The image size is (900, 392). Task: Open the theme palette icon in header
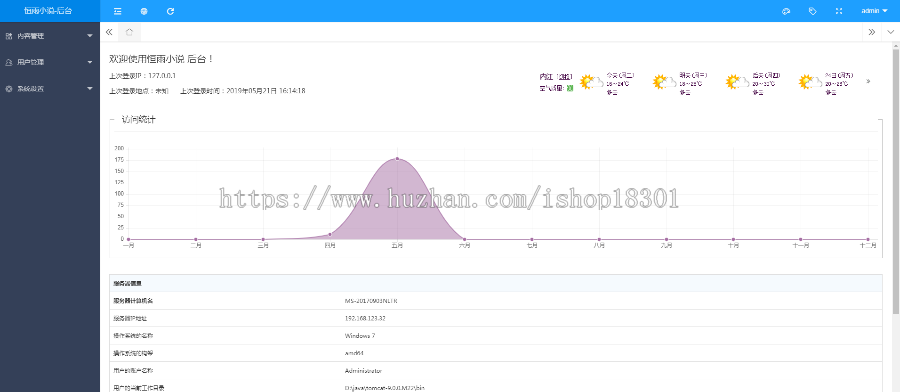click(x=786, y=11)
